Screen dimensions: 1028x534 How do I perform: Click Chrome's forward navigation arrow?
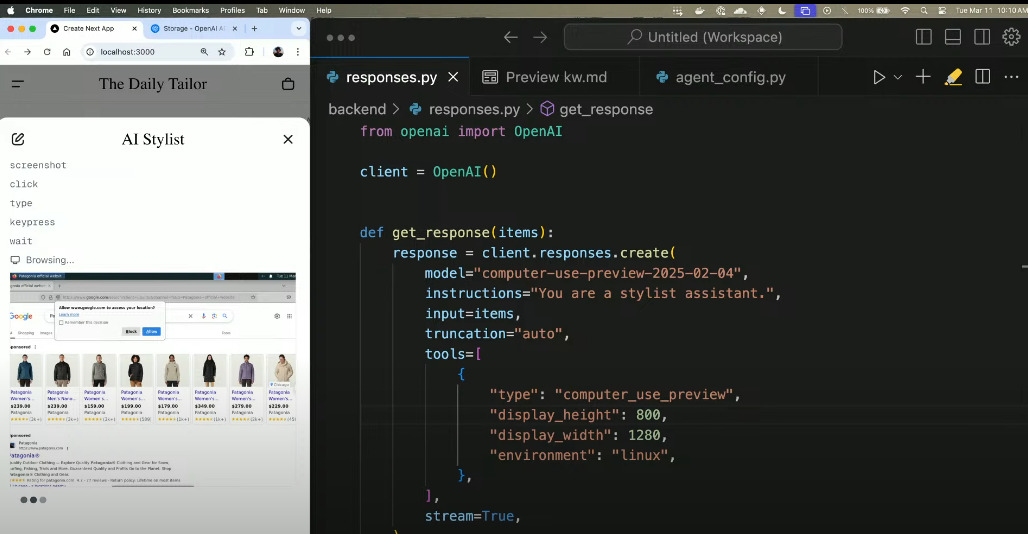click(27, 52)
